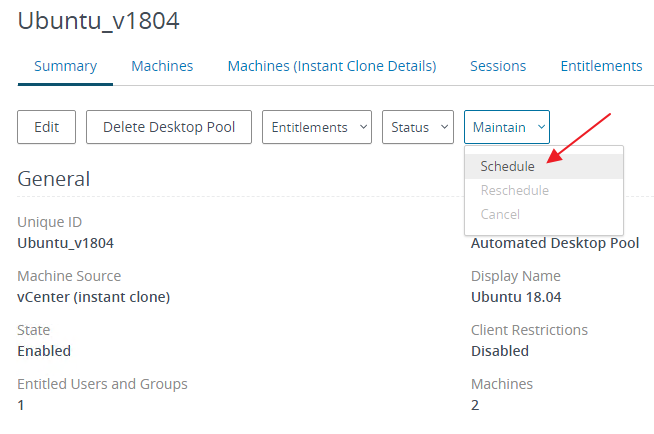
Task: Open Machines (Instant Clone Details) tab
Action: pyautogui.click(x=331, y=66)
